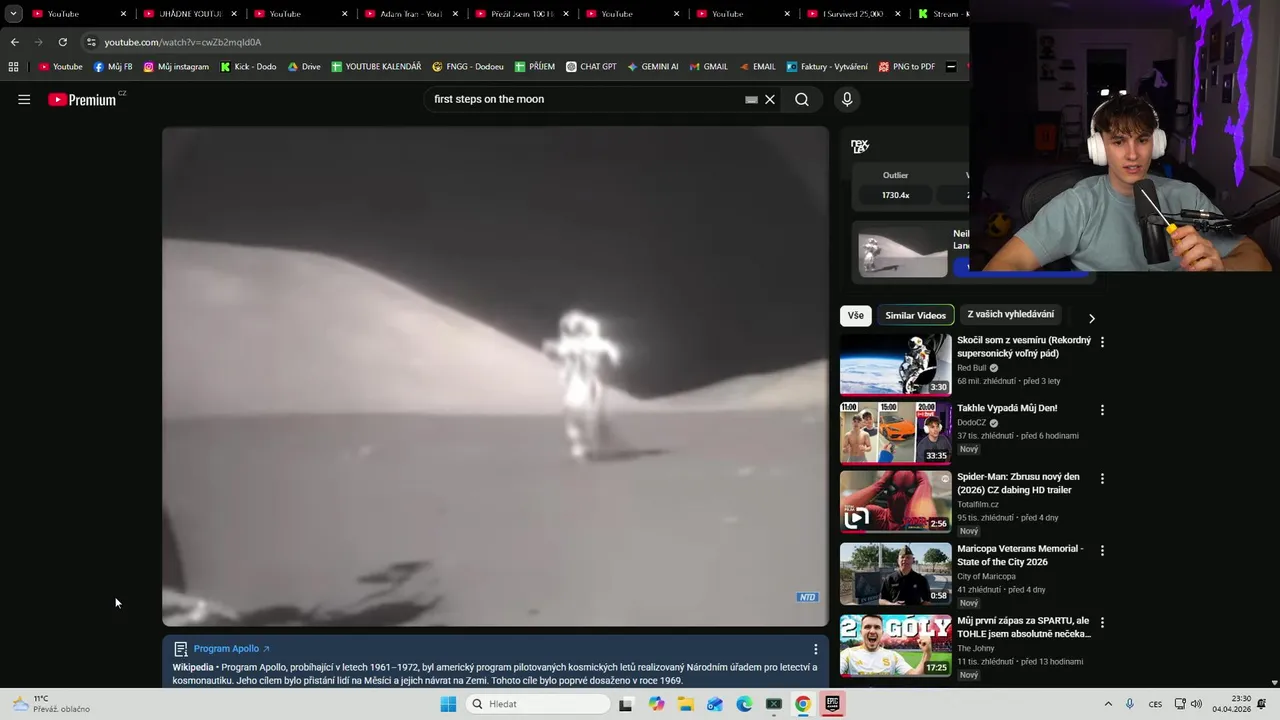The height and width of the screenshot is (720, 1280).
Task: Open the Můj instagram bookmark
Action: [x=176, y=67]
